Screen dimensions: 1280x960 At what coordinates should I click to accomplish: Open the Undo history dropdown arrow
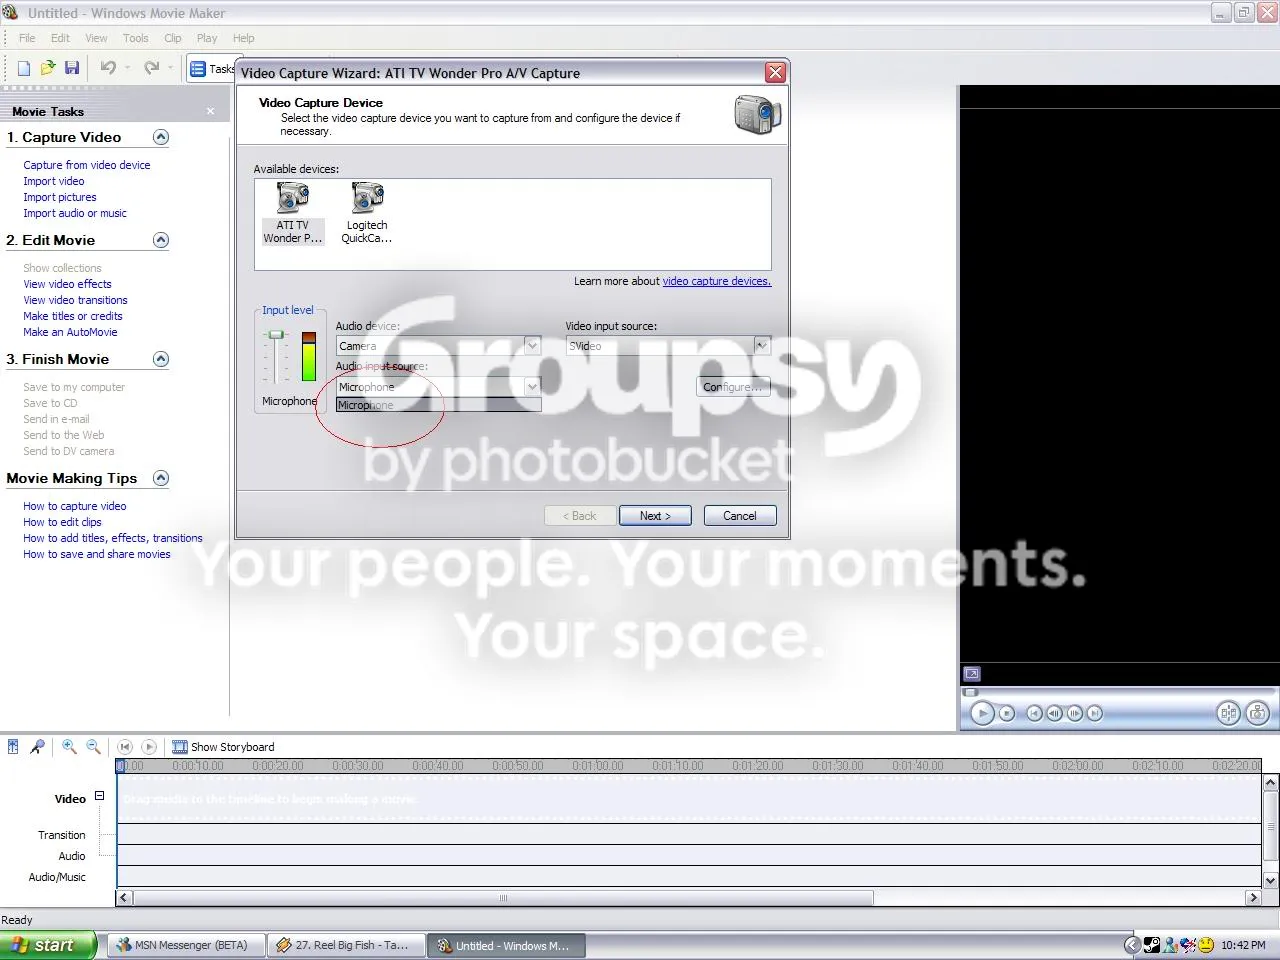(127, 68)
